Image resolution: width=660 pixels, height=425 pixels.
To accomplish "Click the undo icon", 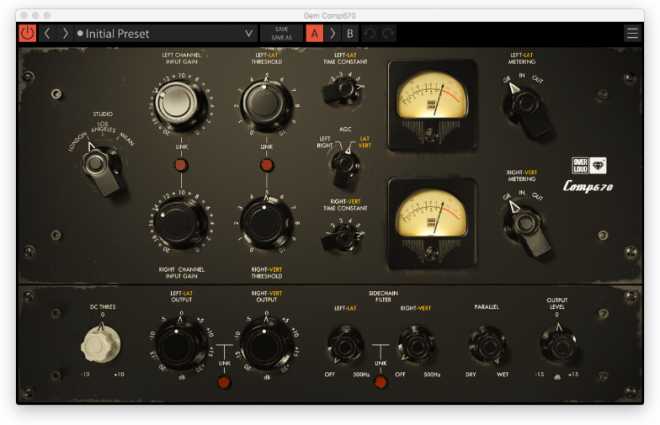I will tap(370, 34).
